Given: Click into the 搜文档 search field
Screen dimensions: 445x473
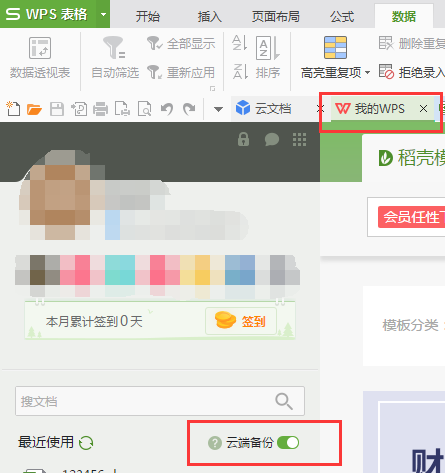Looking at the screenshot, I should pyautogui.click(x=160, y=401).
